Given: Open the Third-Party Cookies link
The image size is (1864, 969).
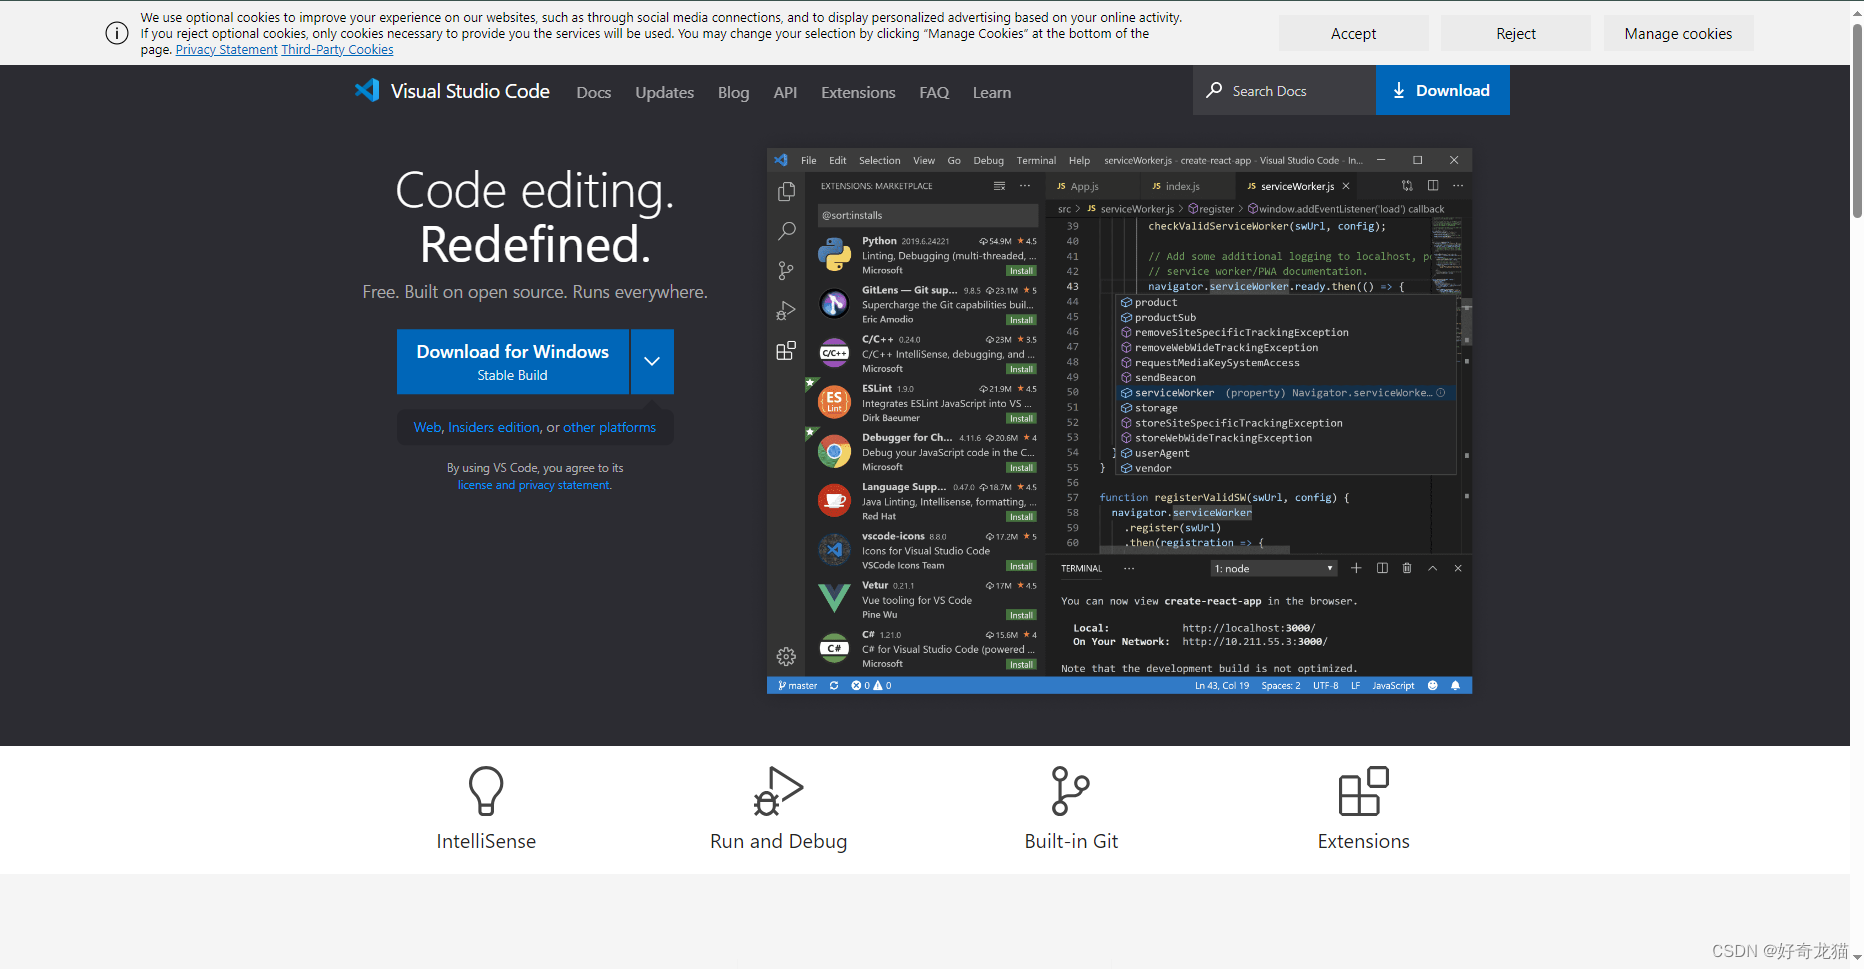Looking at the screenshot, I should point(337,50).
